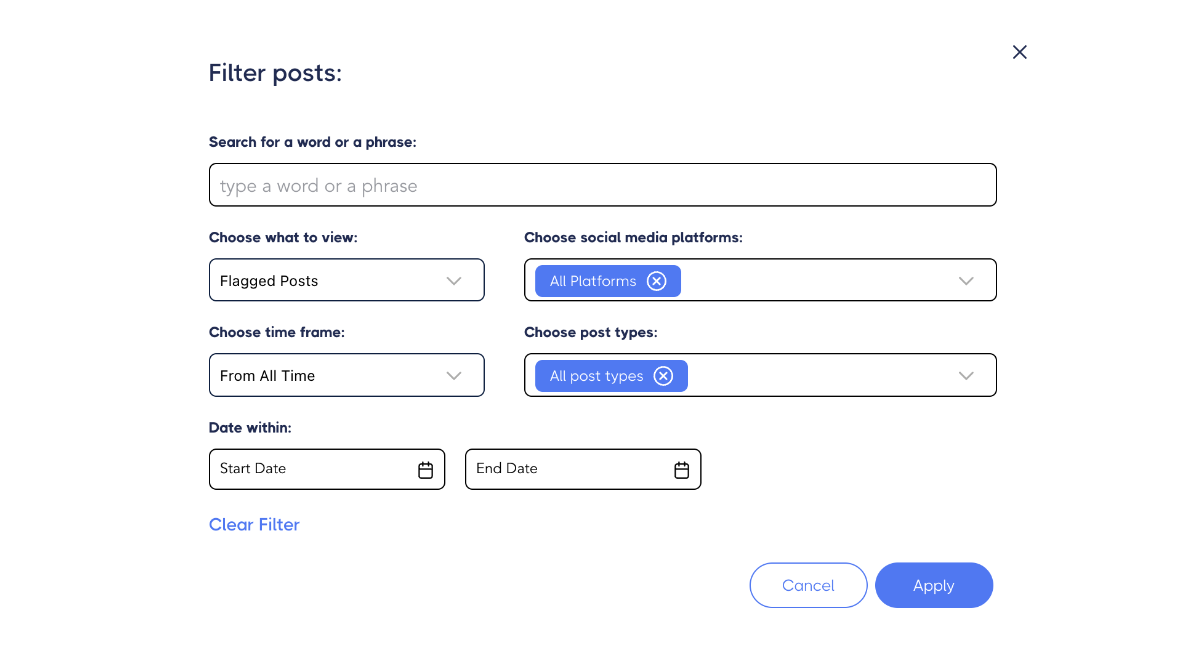1200x650 pixels.
Task: Open the Start Date calendar picker
Action: point(425,470)
